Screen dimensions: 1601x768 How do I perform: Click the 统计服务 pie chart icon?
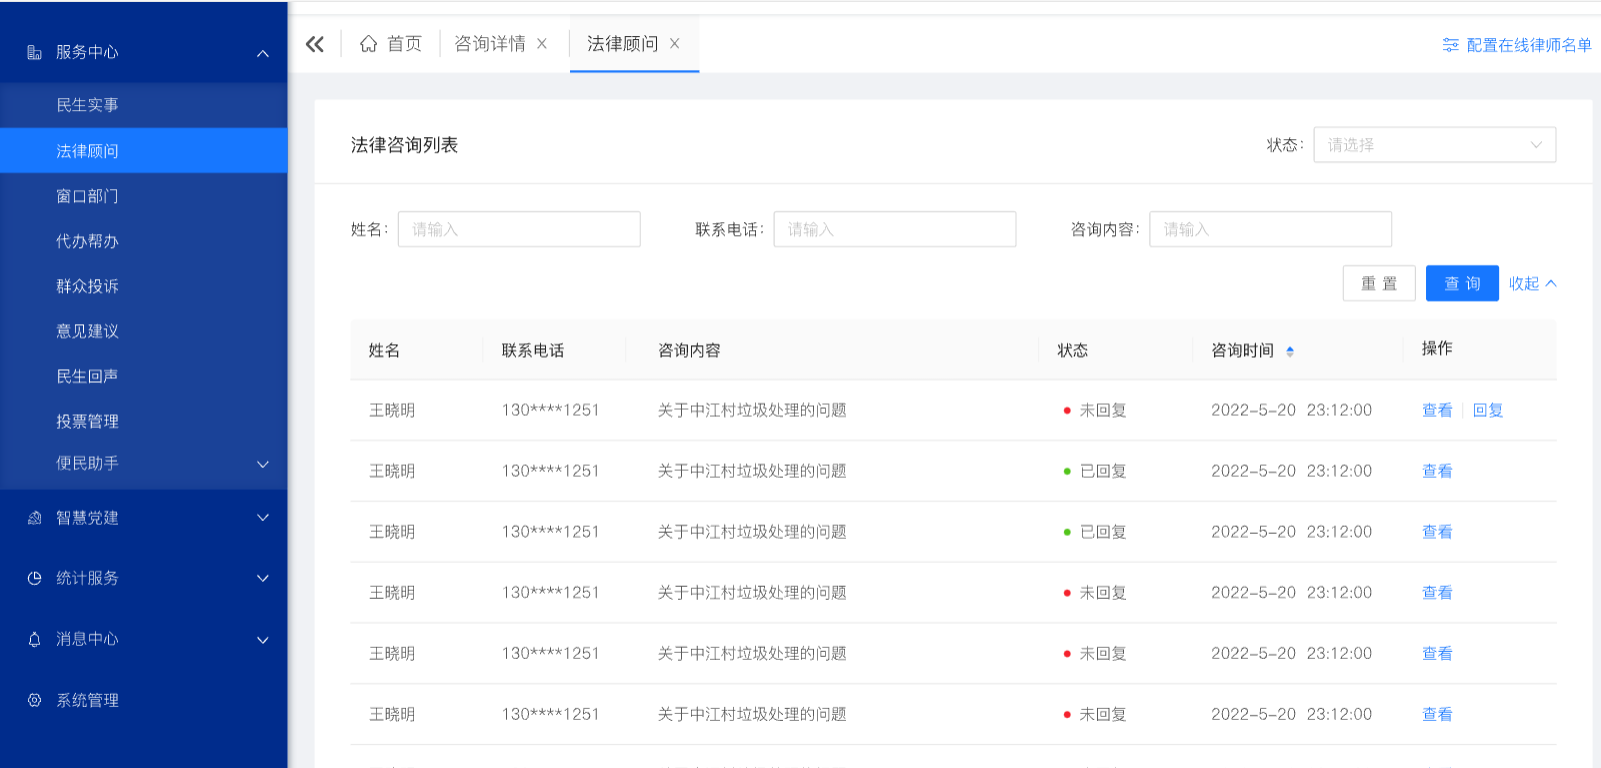coord(34,578)
